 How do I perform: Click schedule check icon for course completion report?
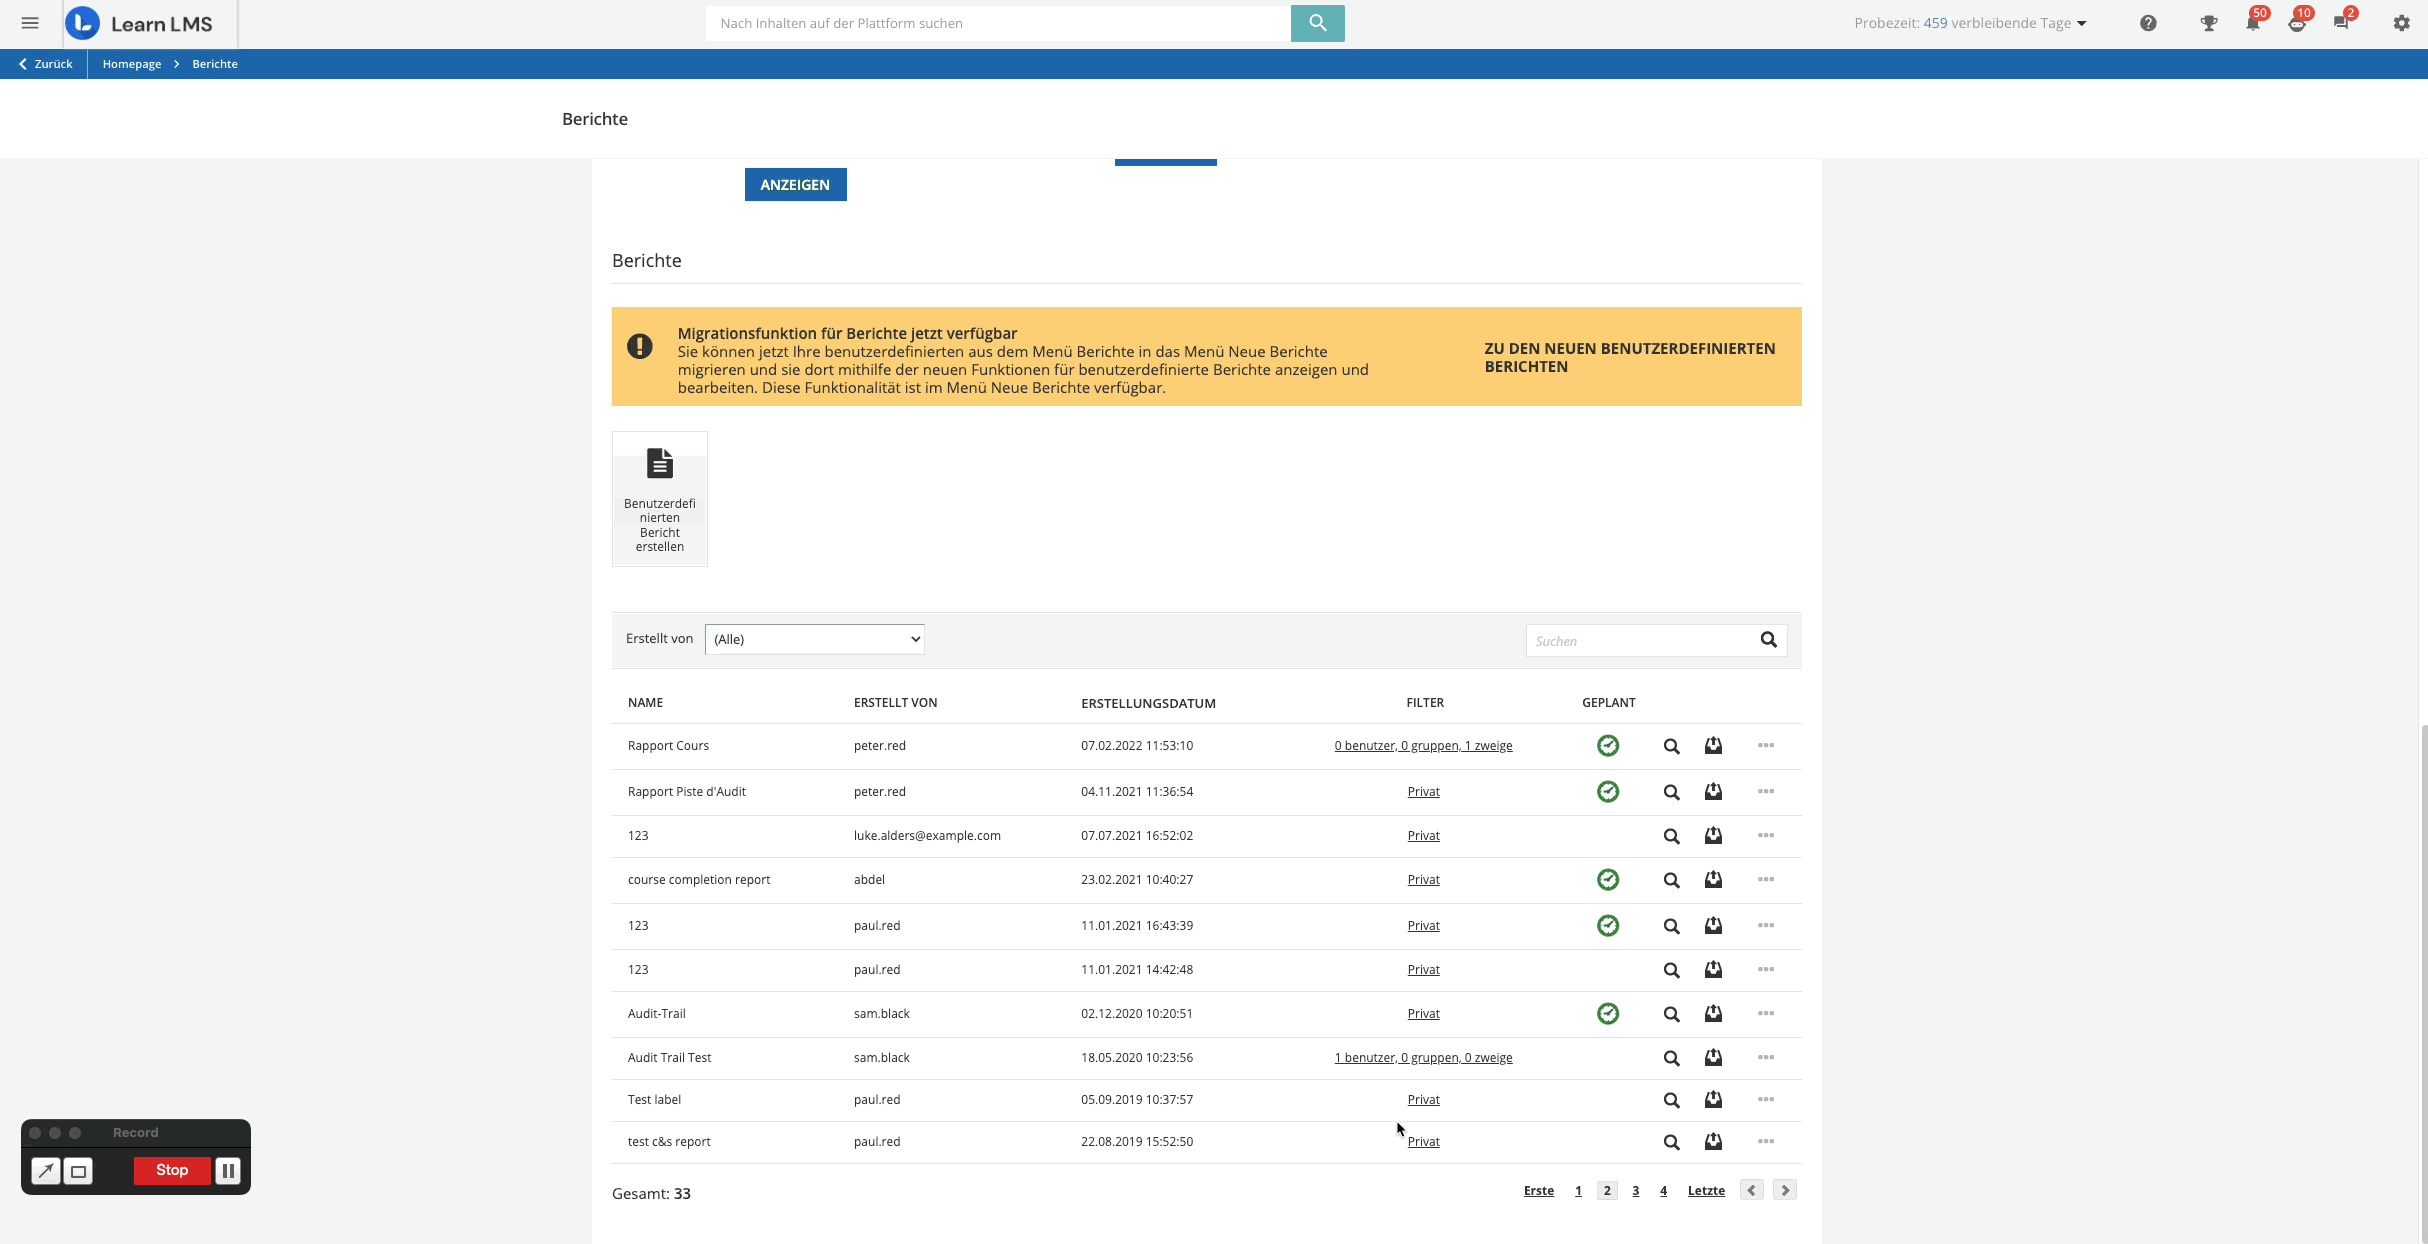(1608, 880)
